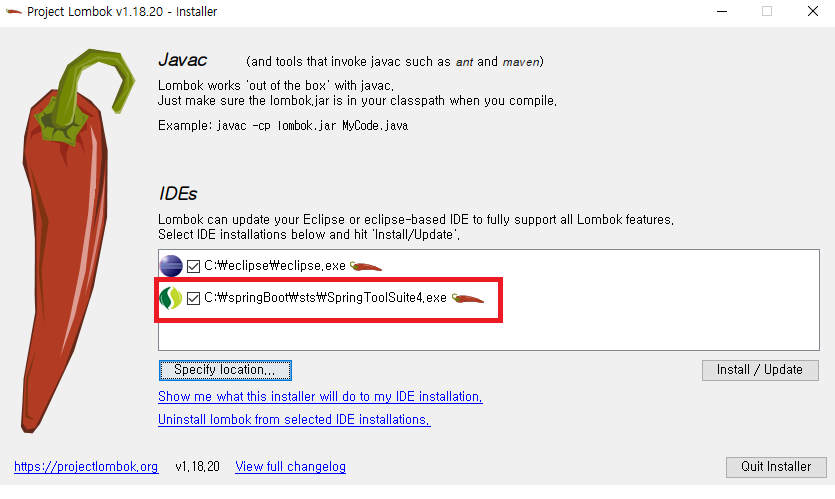The width and height of the screenshot is (835, 499).
Task: Click the Lombok pepper icon in the title bar
Action: [x=13, y=11]
